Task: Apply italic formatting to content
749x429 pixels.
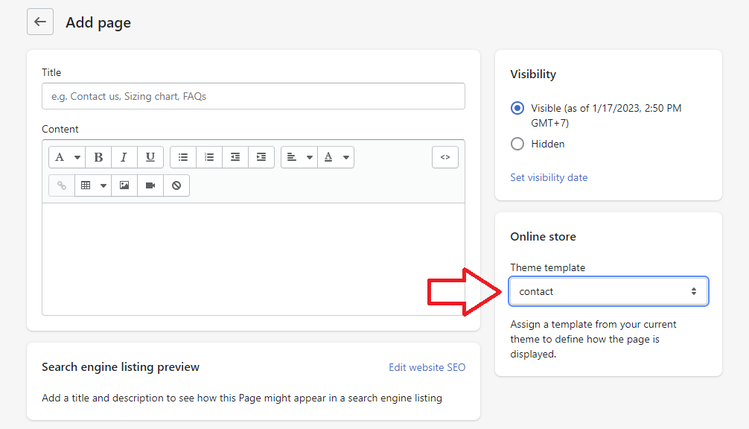Action: coord(124,157)
